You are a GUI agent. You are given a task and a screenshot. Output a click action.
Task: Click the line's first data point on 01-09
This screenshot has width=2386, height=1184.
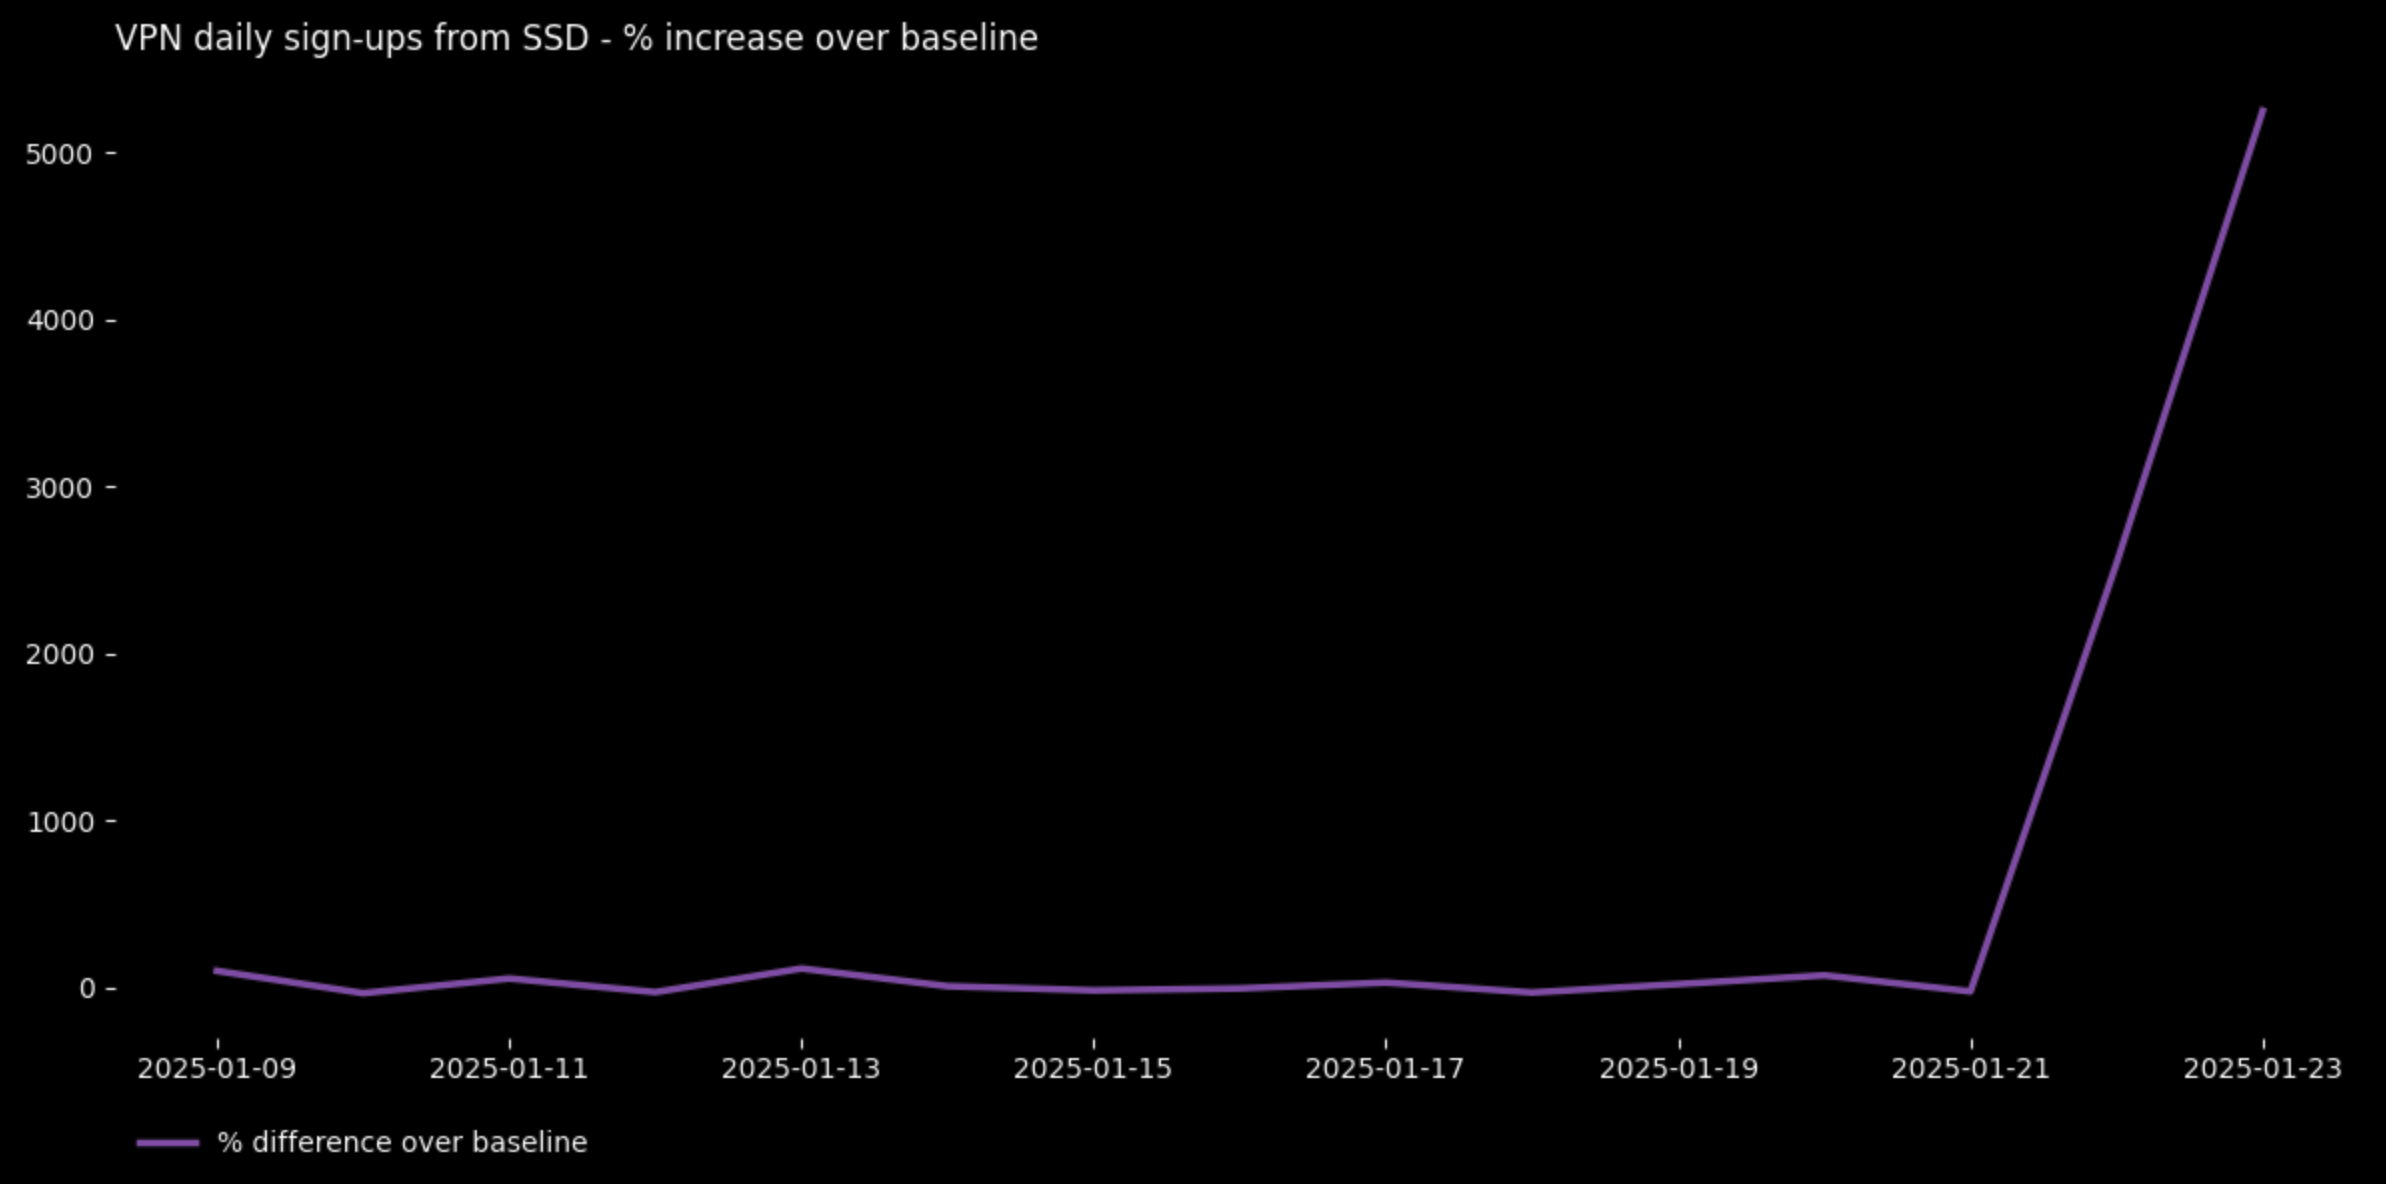click(x=217, y=970)
